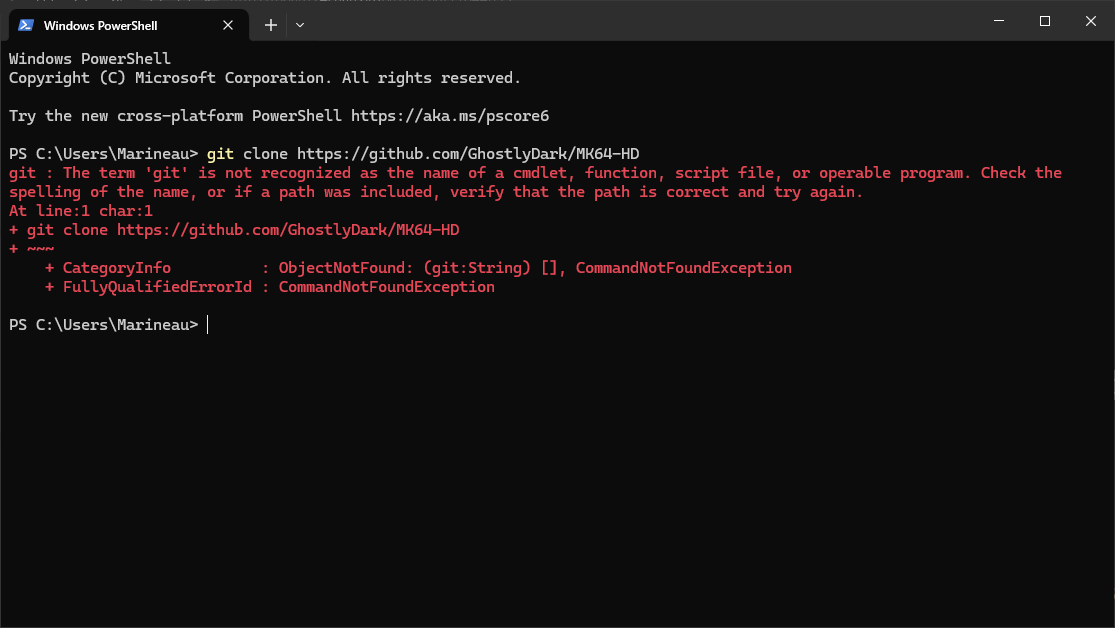Click the 'Copyright (C) Microsoft Corporation' line
The height and width of the screenshot is (628, 1115).
pyautogui.click(x=265, y=78)
